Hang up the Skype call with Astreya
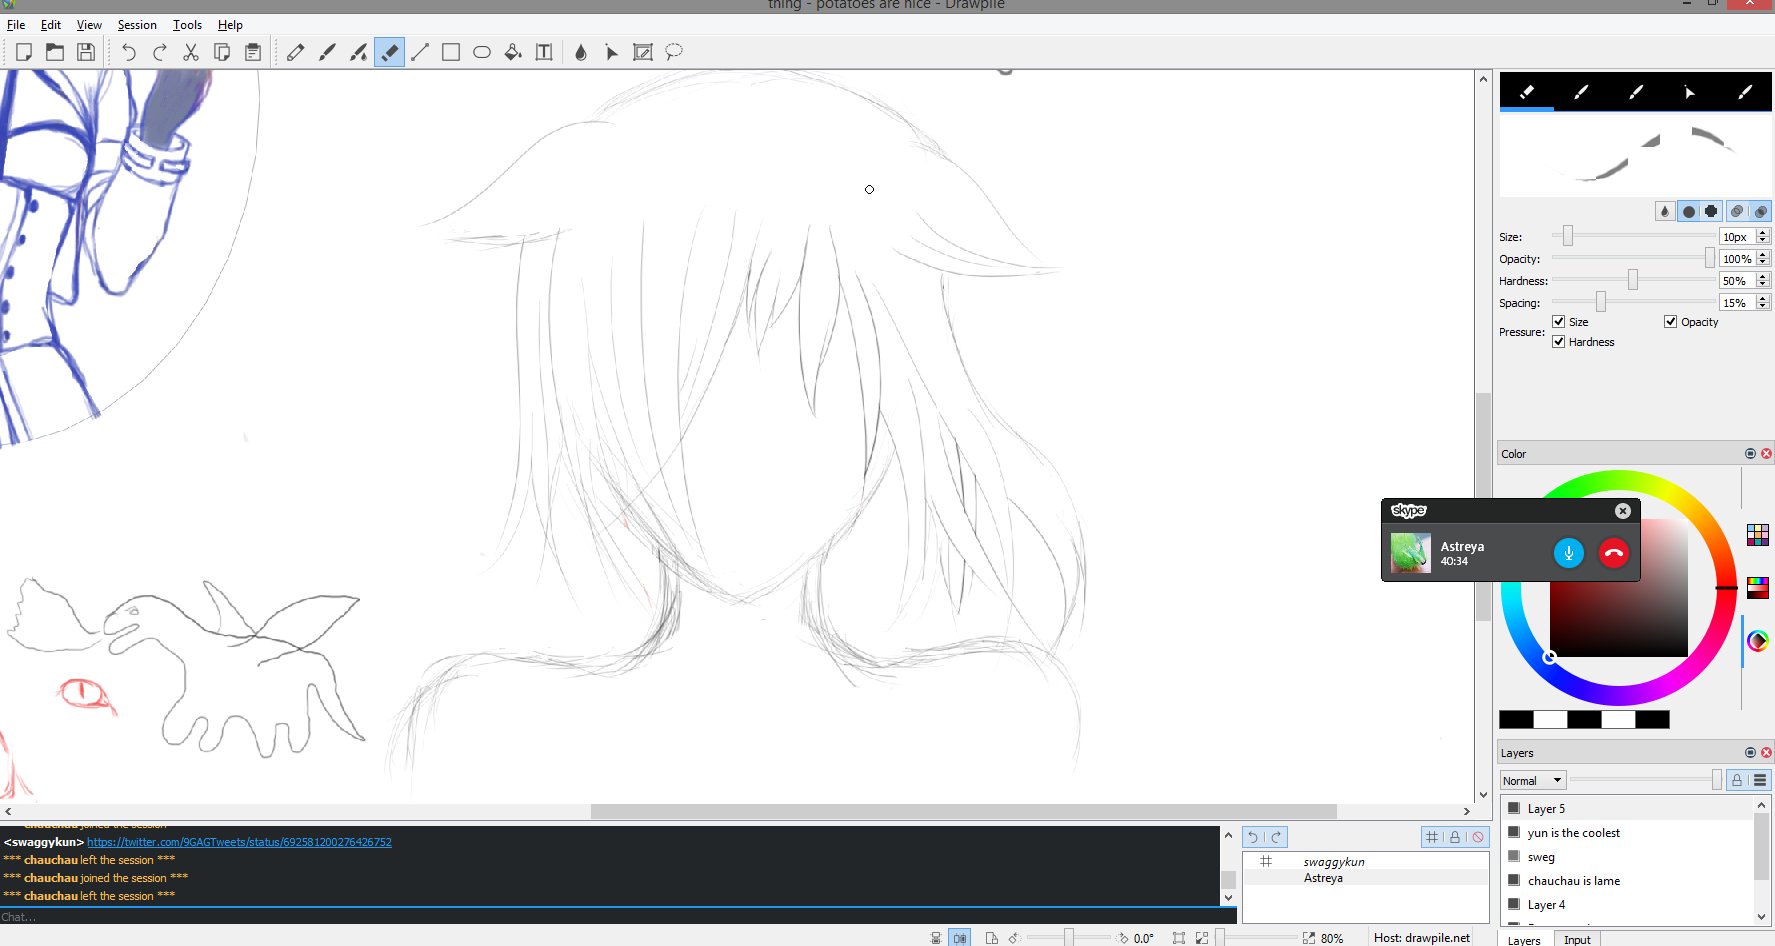 coord(1613,553)
